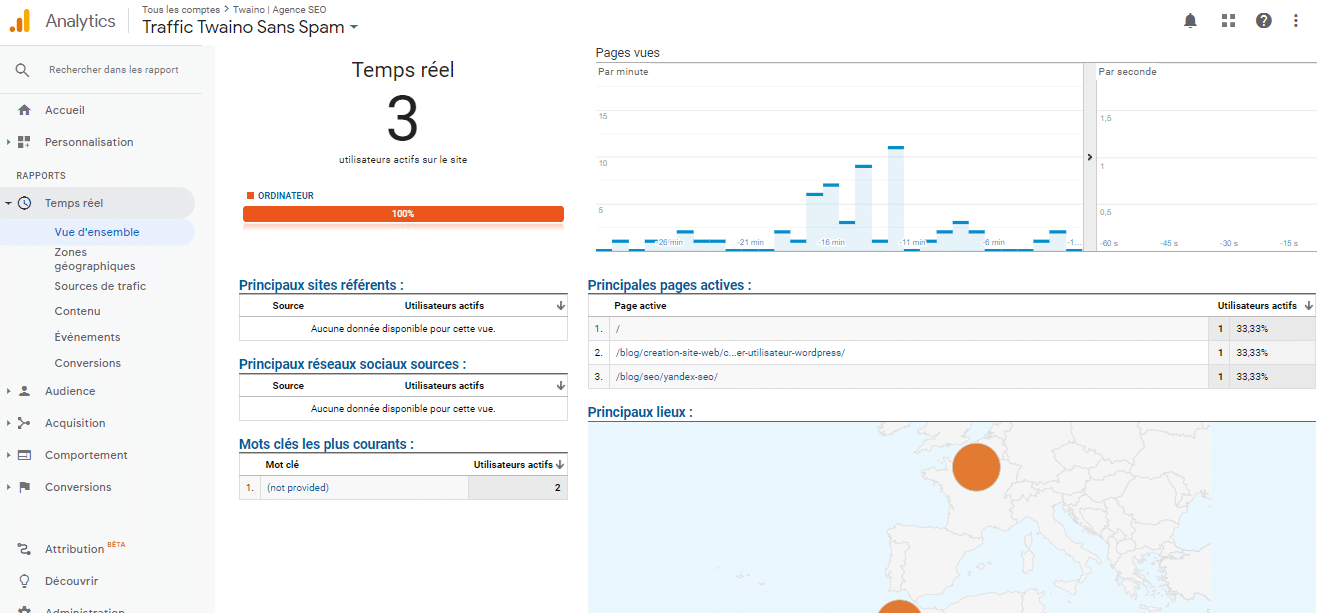This screenshot has height=613, width=1317.
Task: Click the orange 100% ORDINATEUR bar
Action: tap(403, 214)
